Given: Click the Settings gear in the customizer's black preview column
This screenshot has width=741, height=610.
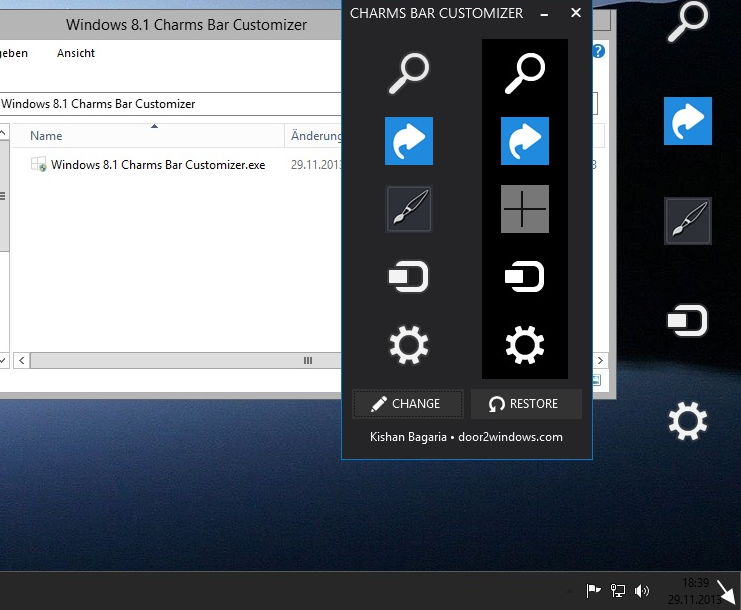Looking at the screenshot, I should coord(525,345).
